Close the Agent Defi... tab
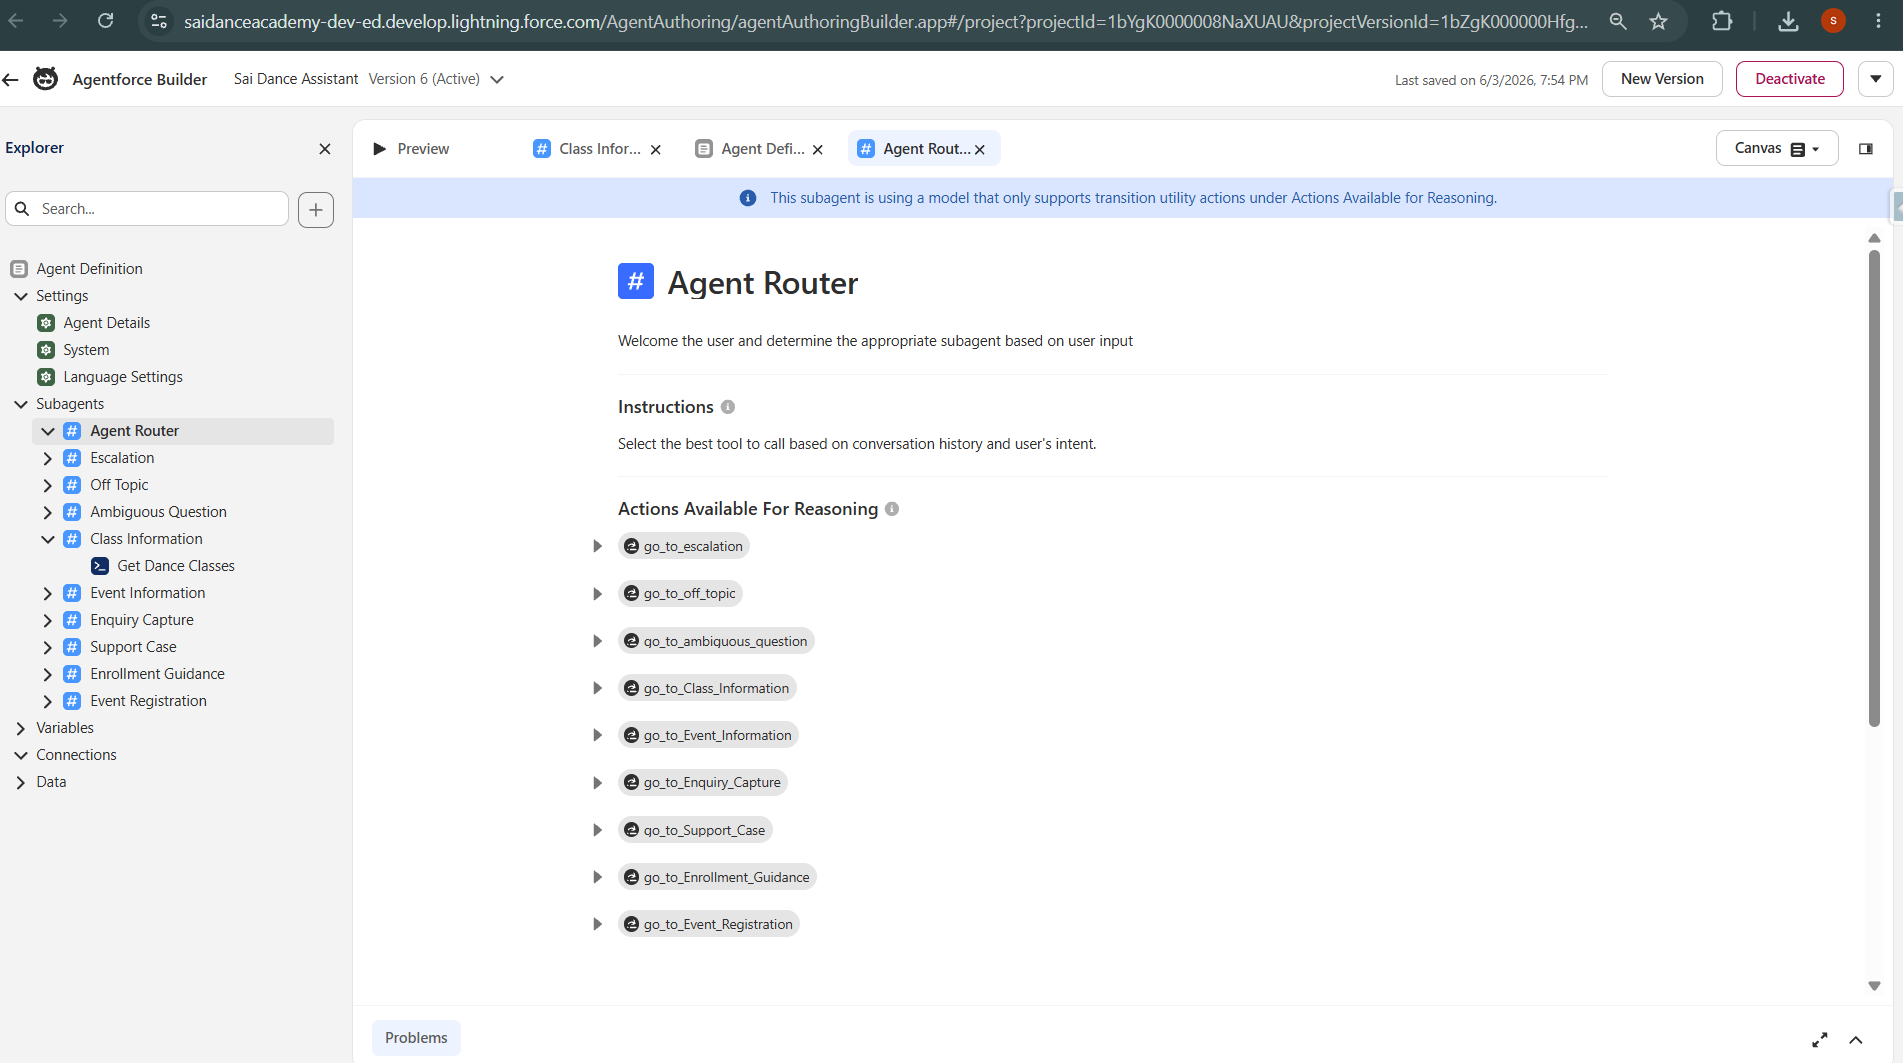1903x1063 pixels. coord(818,150)
